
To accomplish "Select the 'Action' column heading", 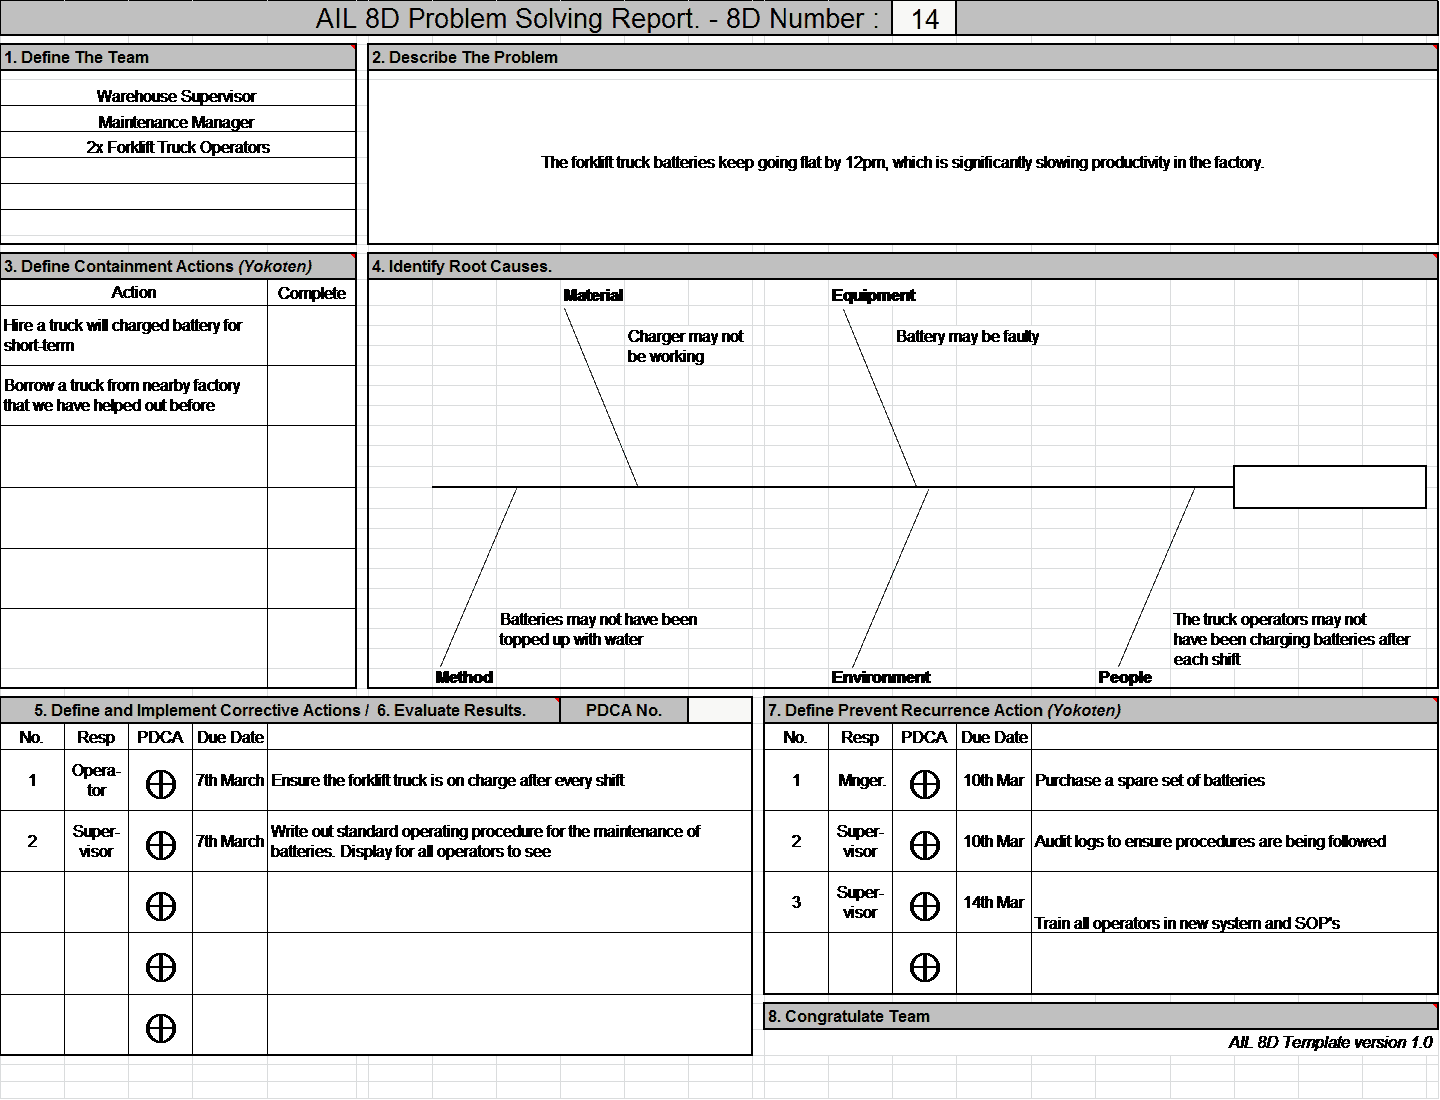I will coord(134,292).
